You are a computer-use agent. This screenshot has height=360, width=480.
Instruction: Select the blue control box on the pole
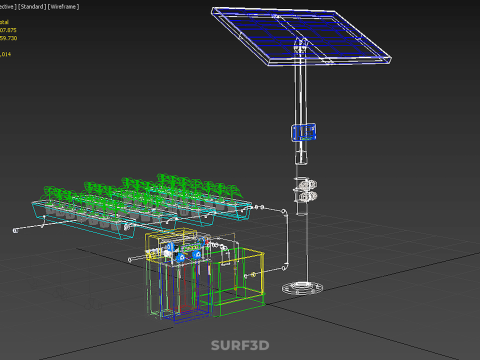(303, 132)
